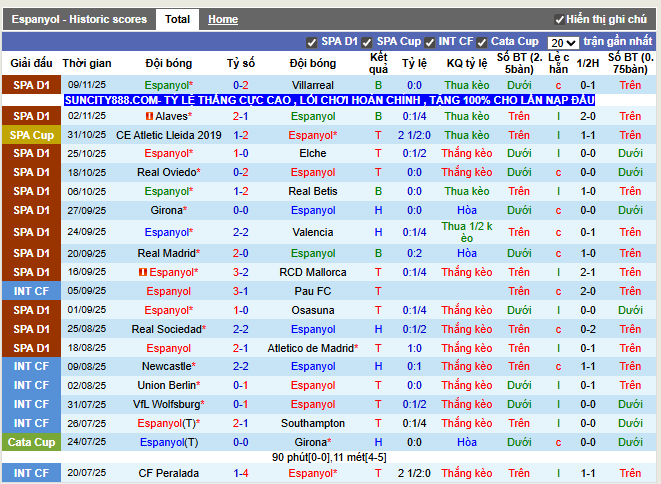Open the 0-2 score against Villarreal
The width and height of the screenshot is (661, 484).
[241, 85]
